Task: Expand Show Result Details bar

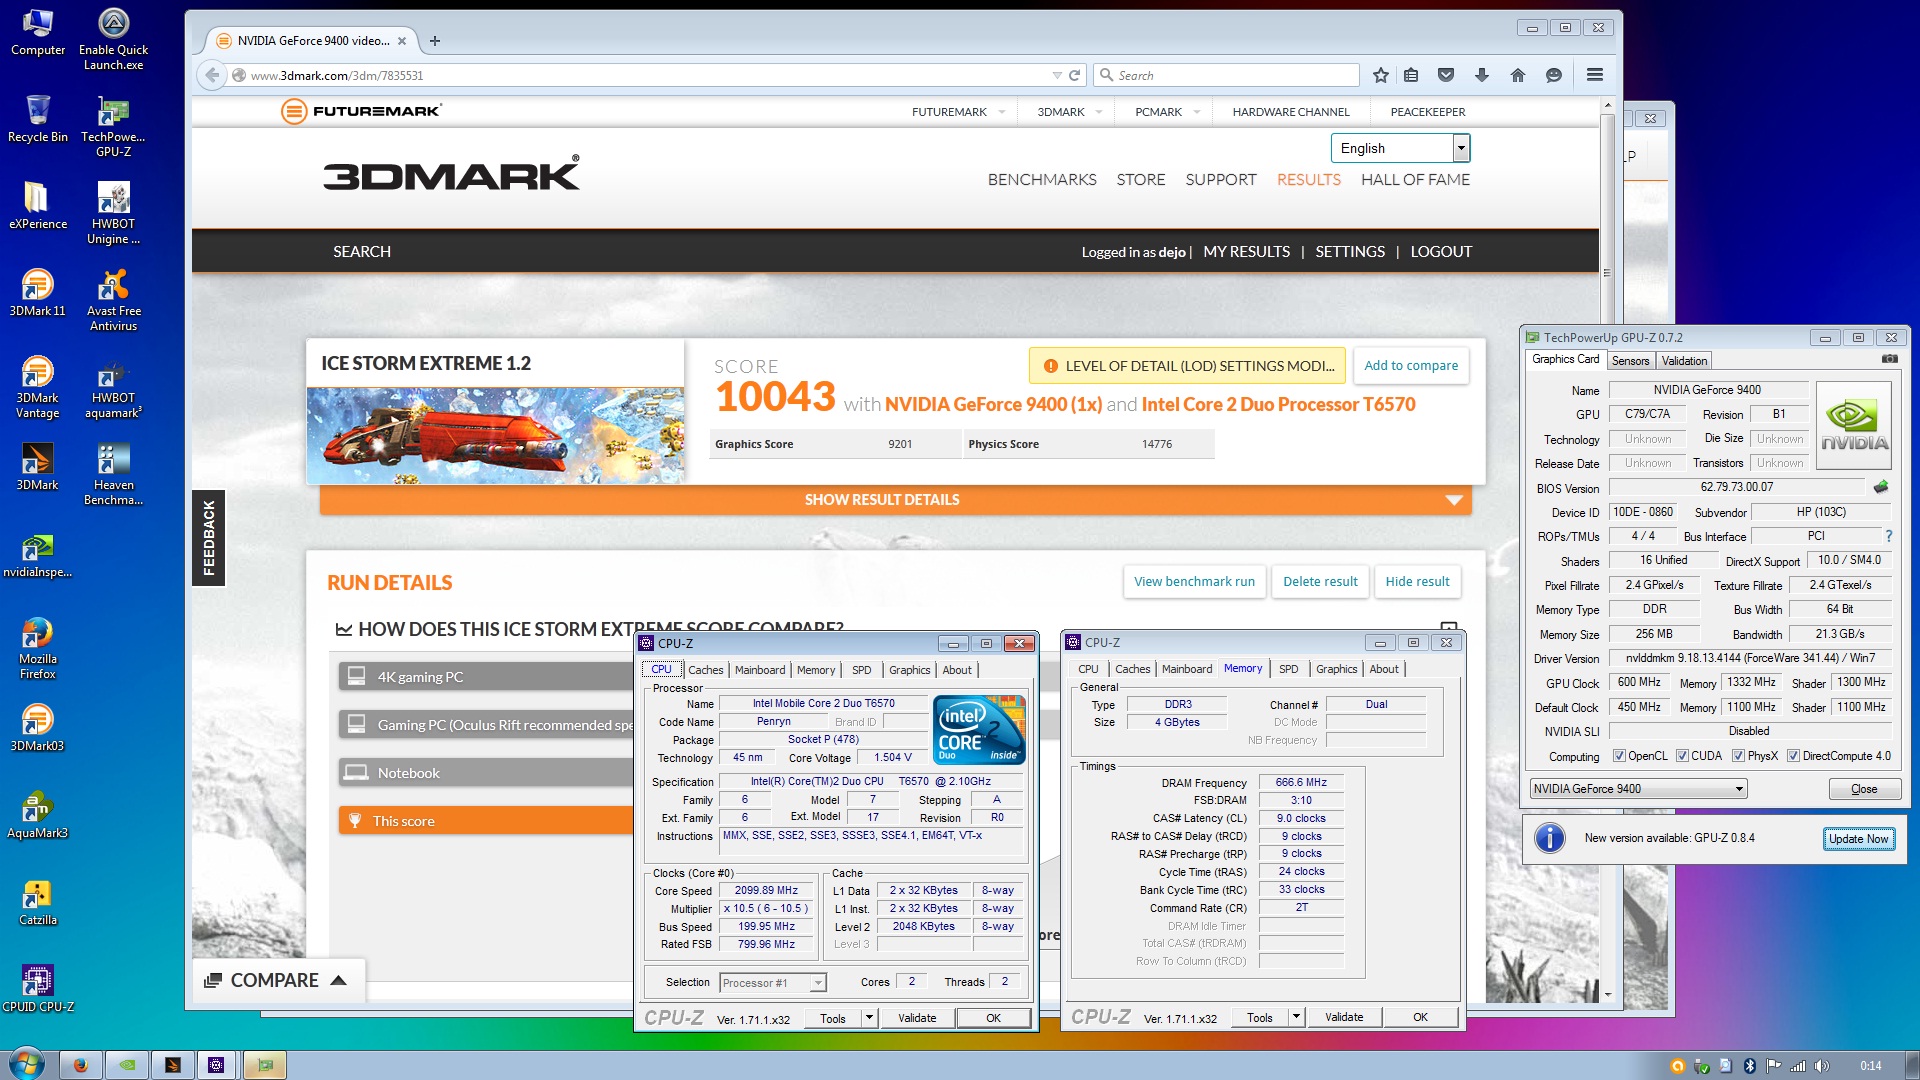Action: pos(895,499)
